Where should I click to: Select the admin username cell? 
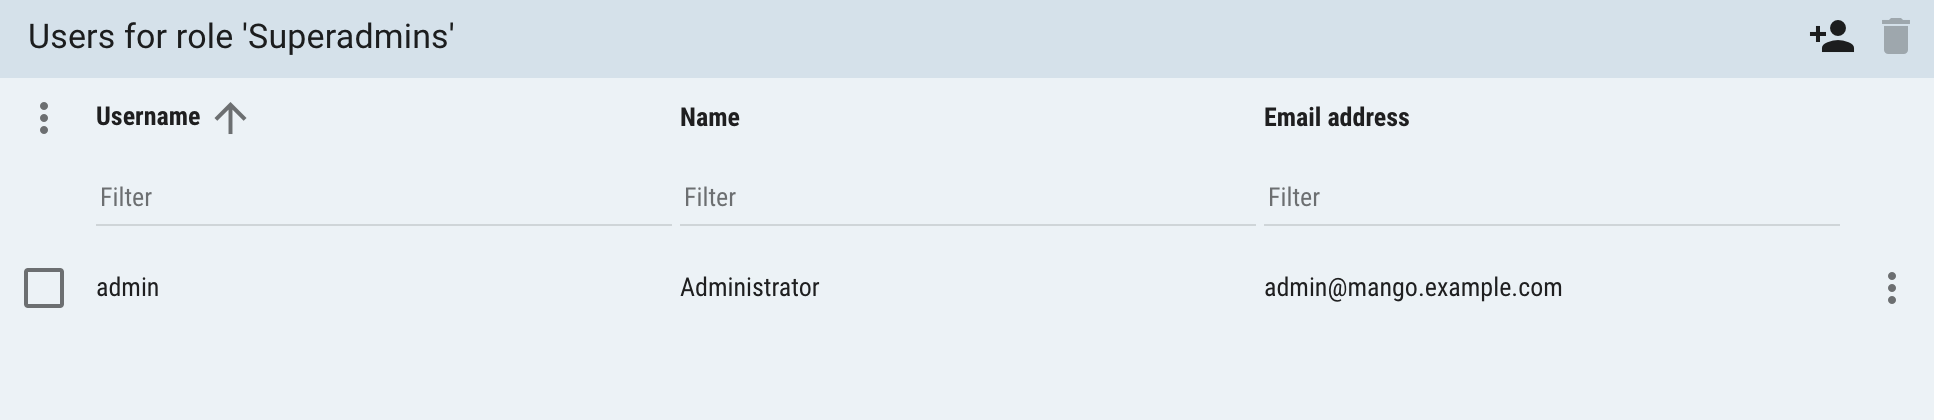pyautogui.click(x=127, y=288)
